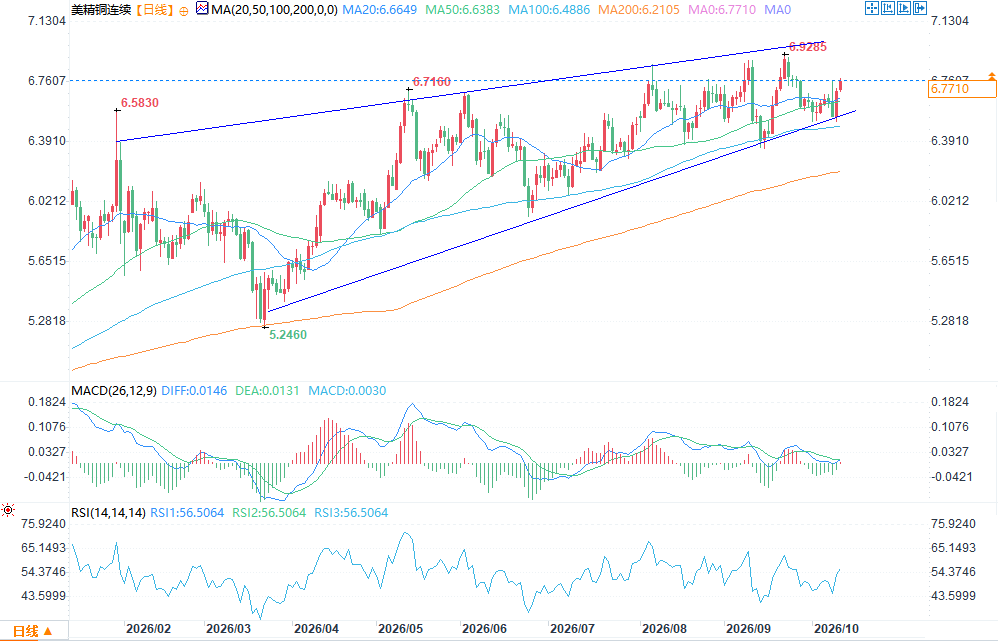Image resolution: width=998 pixels, height=641 pixels.
Task: Click the 2026/10 date on the time axis
Action: [836, 629]
